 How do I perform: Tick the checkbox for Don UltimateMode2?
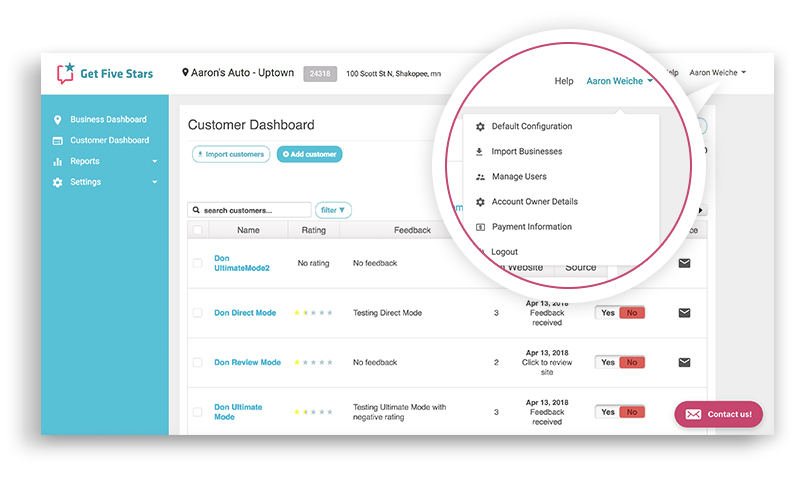[197, 263]
